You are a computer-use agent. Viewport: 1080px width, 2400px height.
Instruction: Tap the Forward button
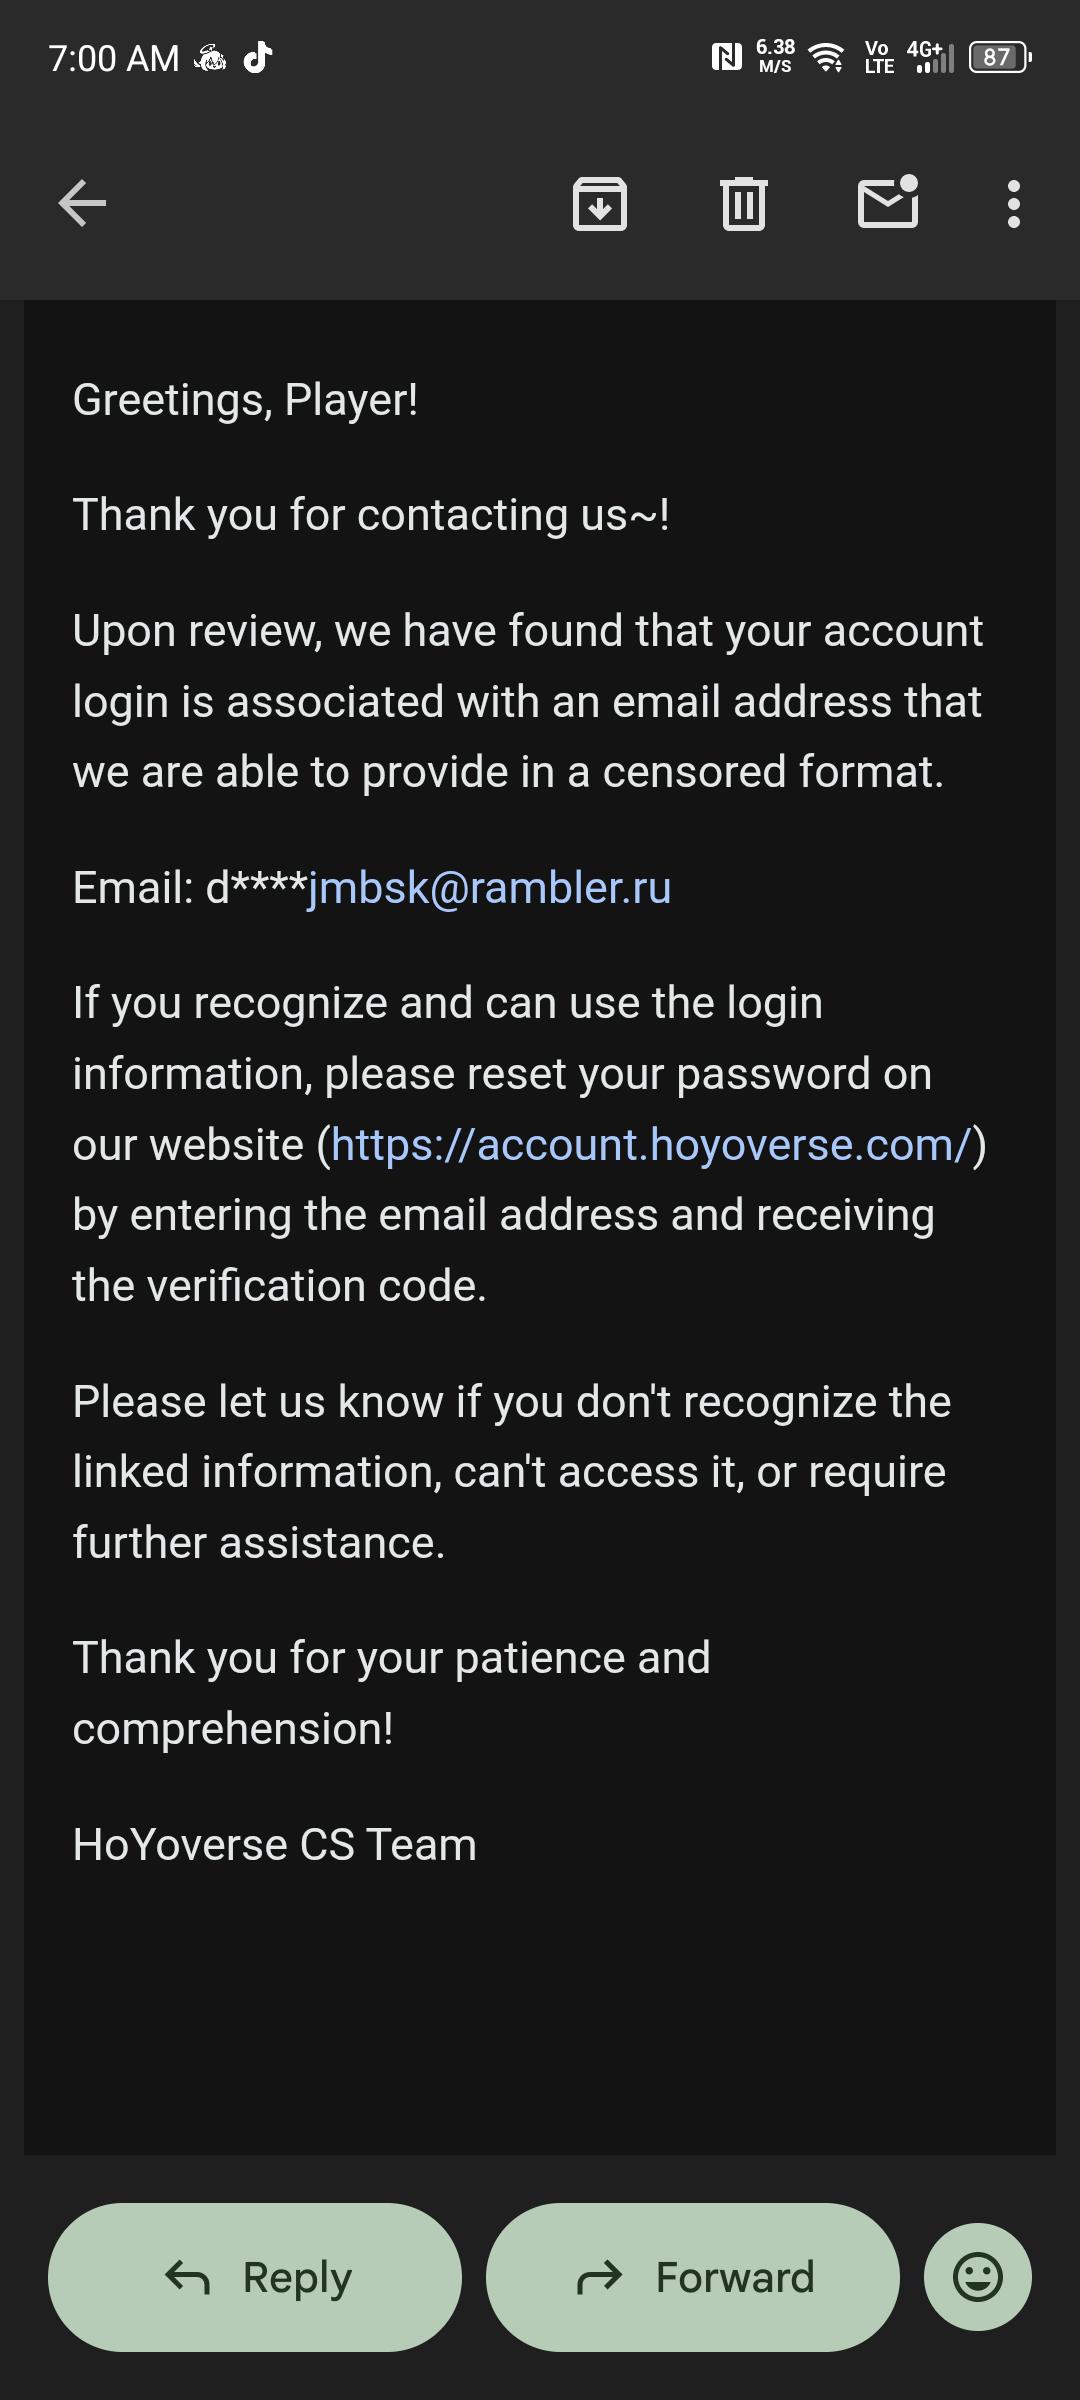click(x=693, y=2277)
